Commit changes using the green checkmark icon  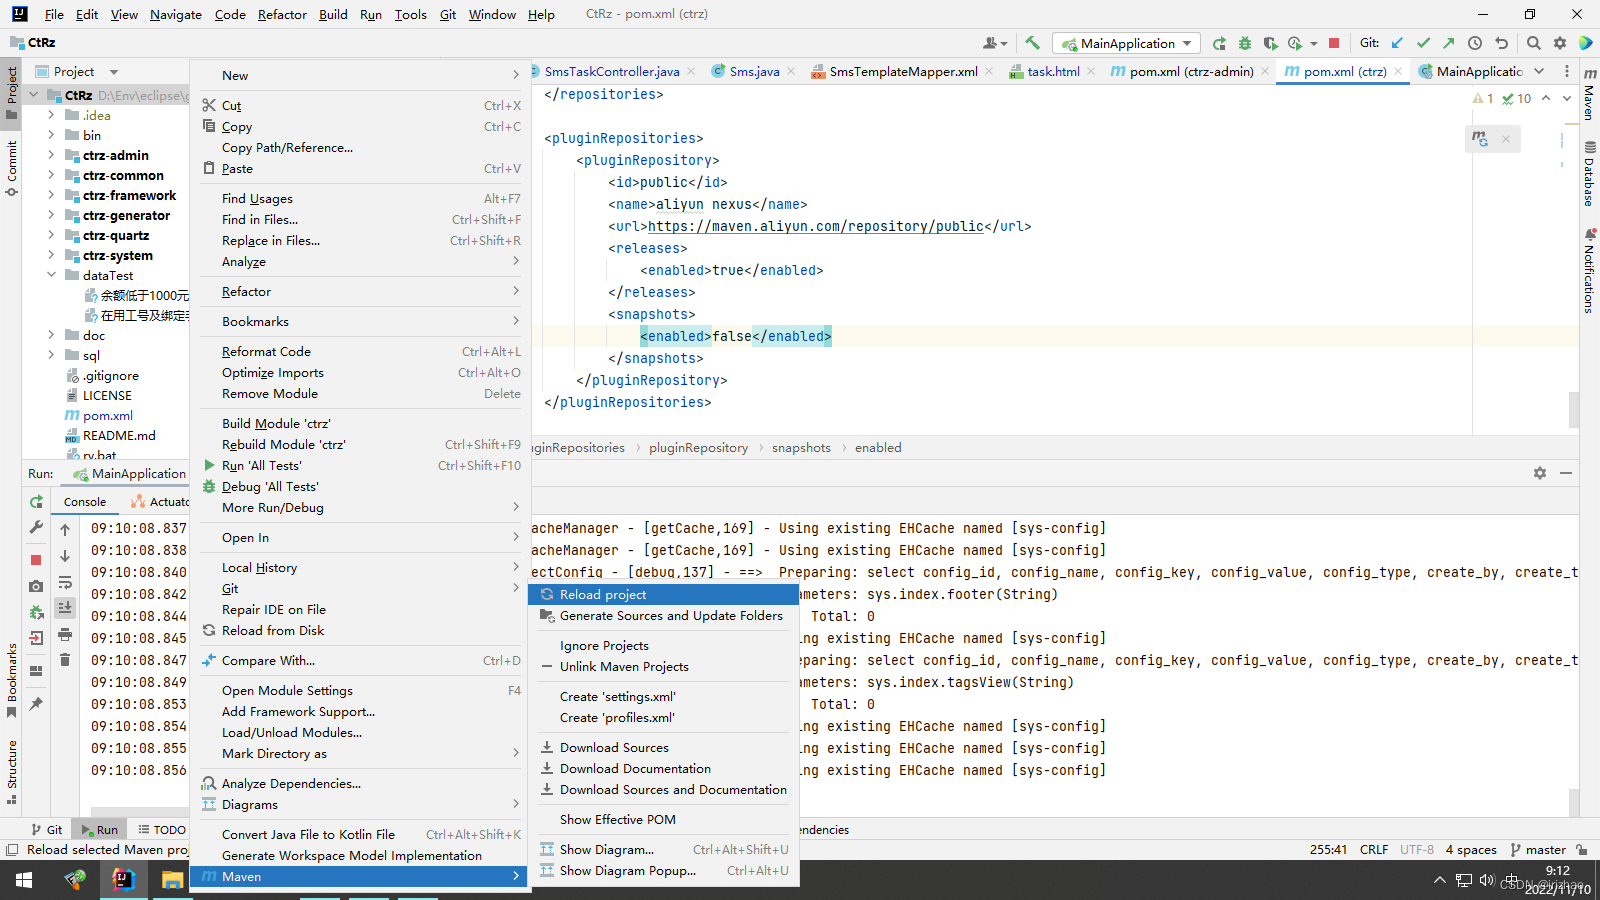point(1422,43)
